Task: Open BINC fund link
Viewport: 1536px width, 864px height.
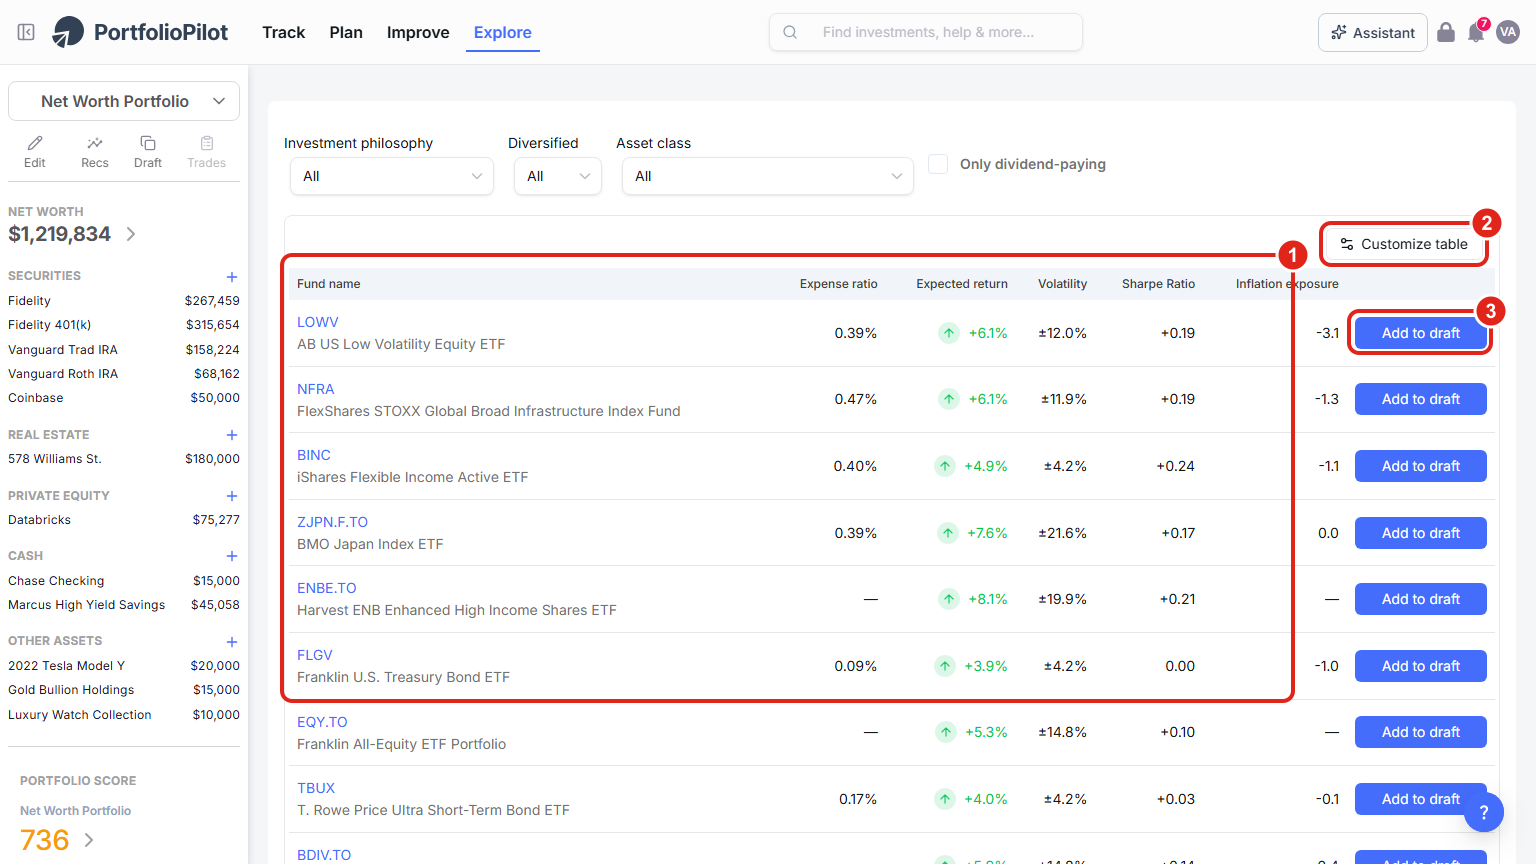Action: 314,455
